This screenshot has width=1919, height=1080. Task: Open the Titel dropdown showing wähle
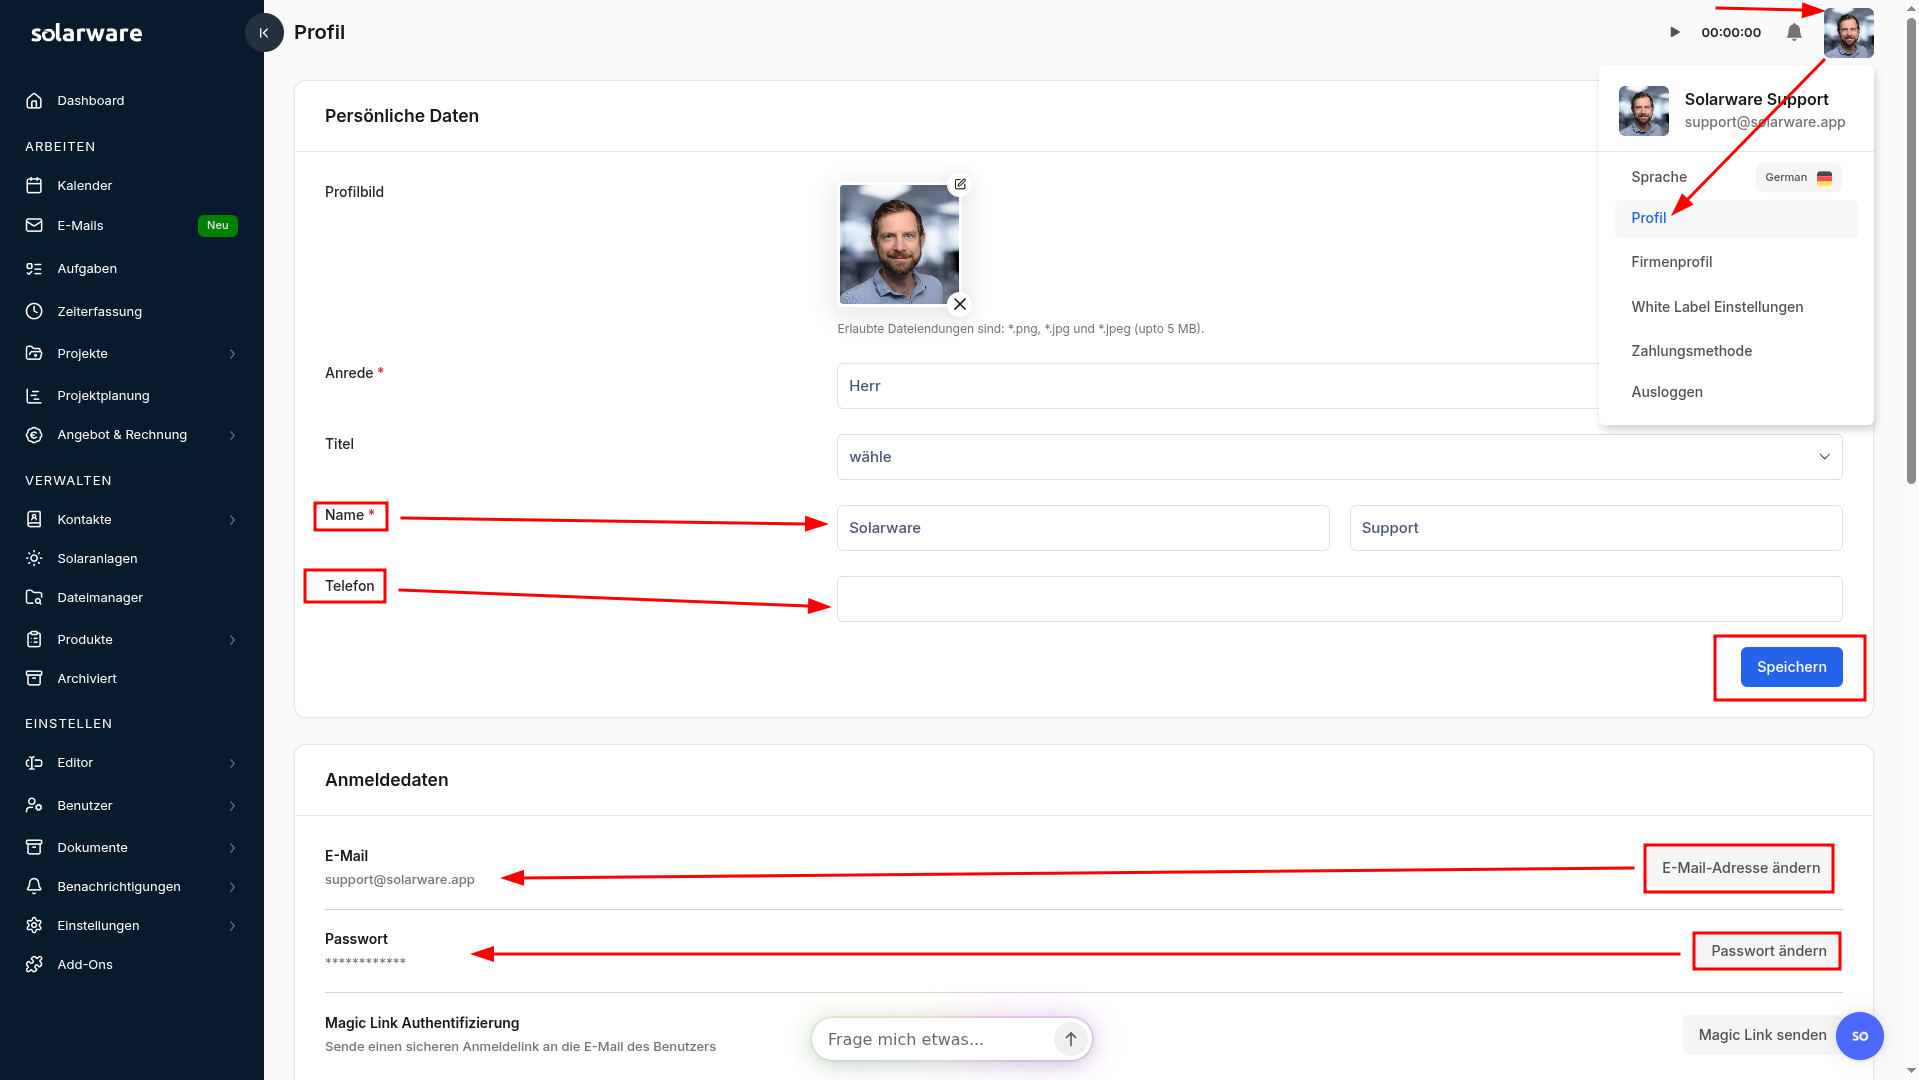pyautogui.click(x=1339, y=457)
